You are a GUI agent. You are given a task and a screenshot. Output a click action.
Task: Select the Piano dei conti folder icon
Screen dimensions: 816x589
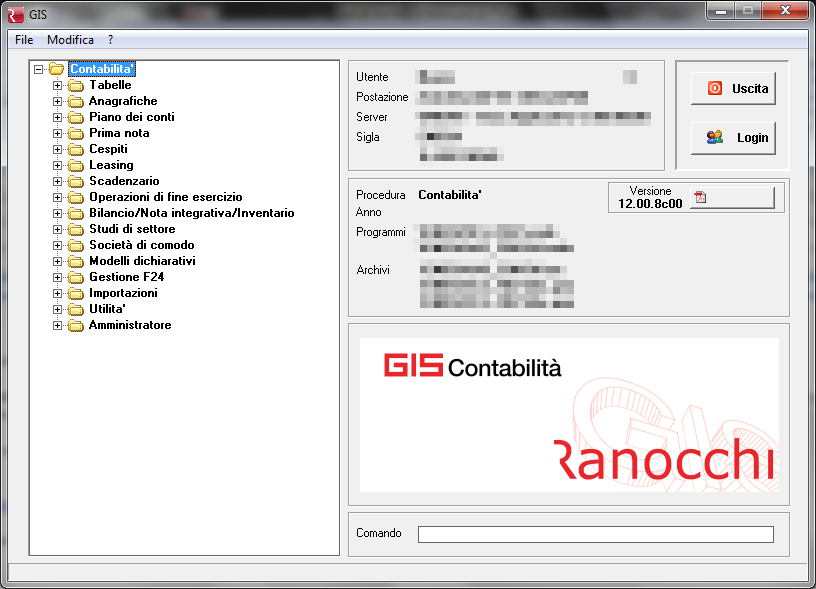[76, 118]
